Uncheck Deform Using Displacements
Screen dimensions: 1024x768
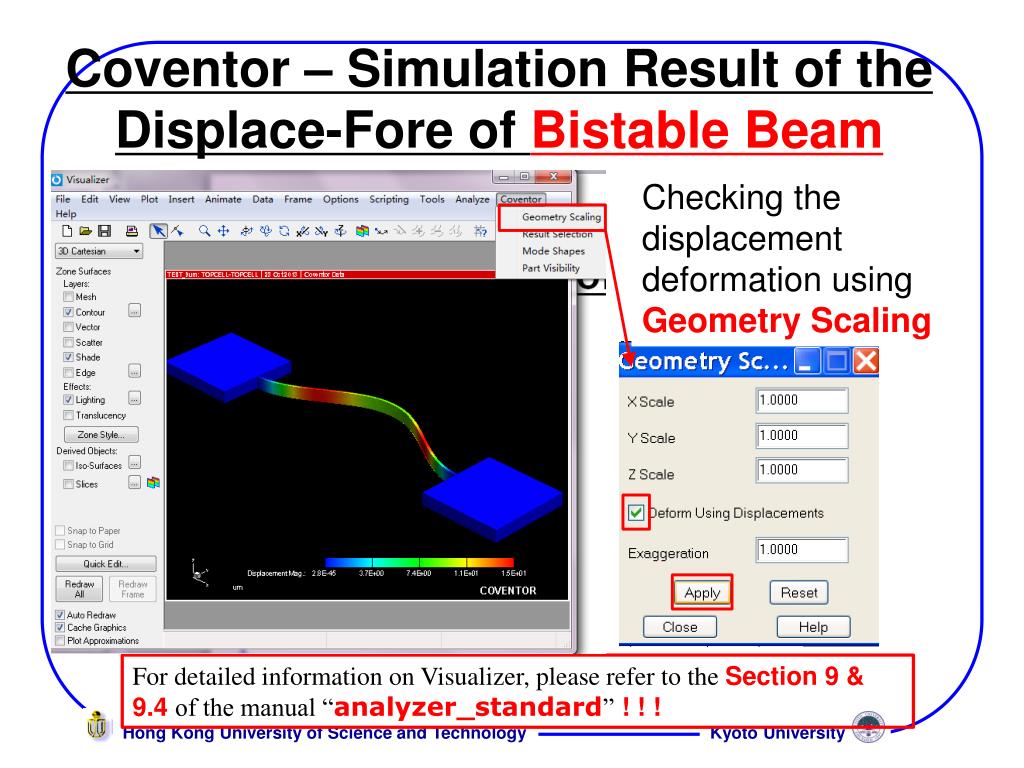tap(636, 513)
